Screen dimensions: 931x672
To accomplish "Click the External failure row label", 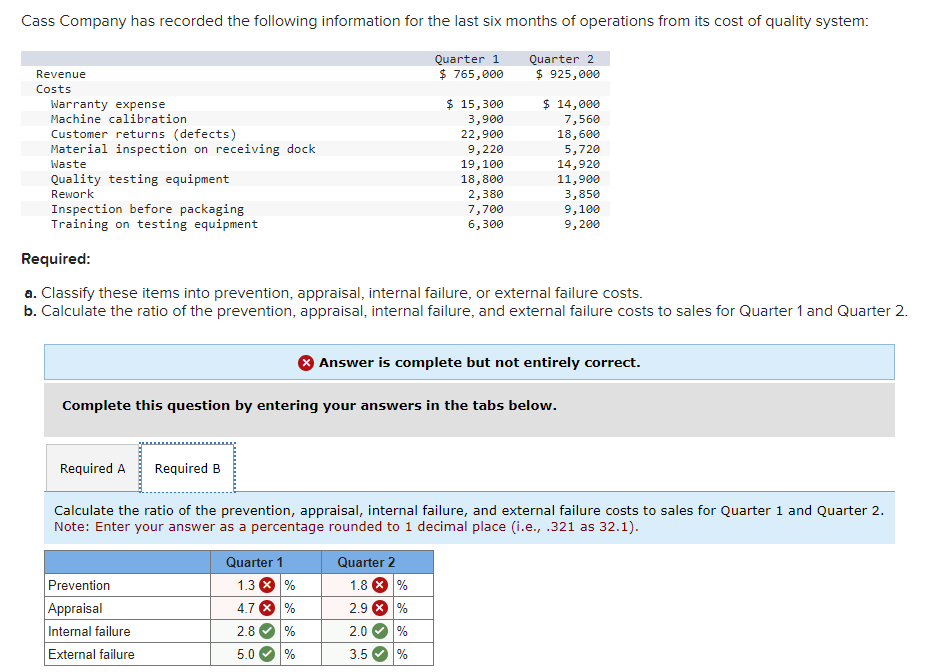I will click(x=91, y=654).
